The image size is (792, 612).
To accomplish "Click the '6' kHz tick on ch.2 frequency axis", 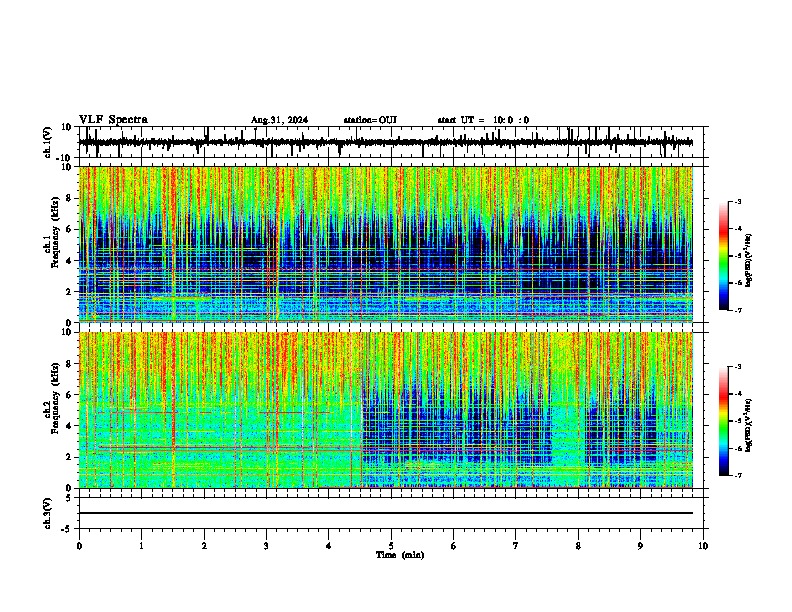I will (x=69, y=395).
